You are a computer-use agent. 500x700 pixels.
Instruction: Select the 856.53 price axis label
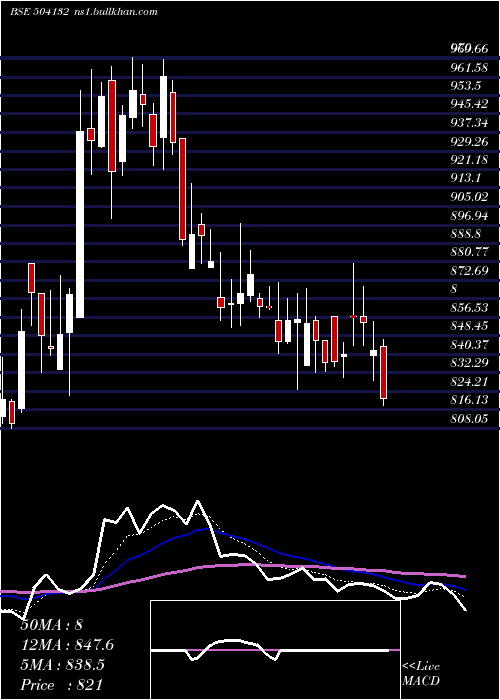(469, 308)
